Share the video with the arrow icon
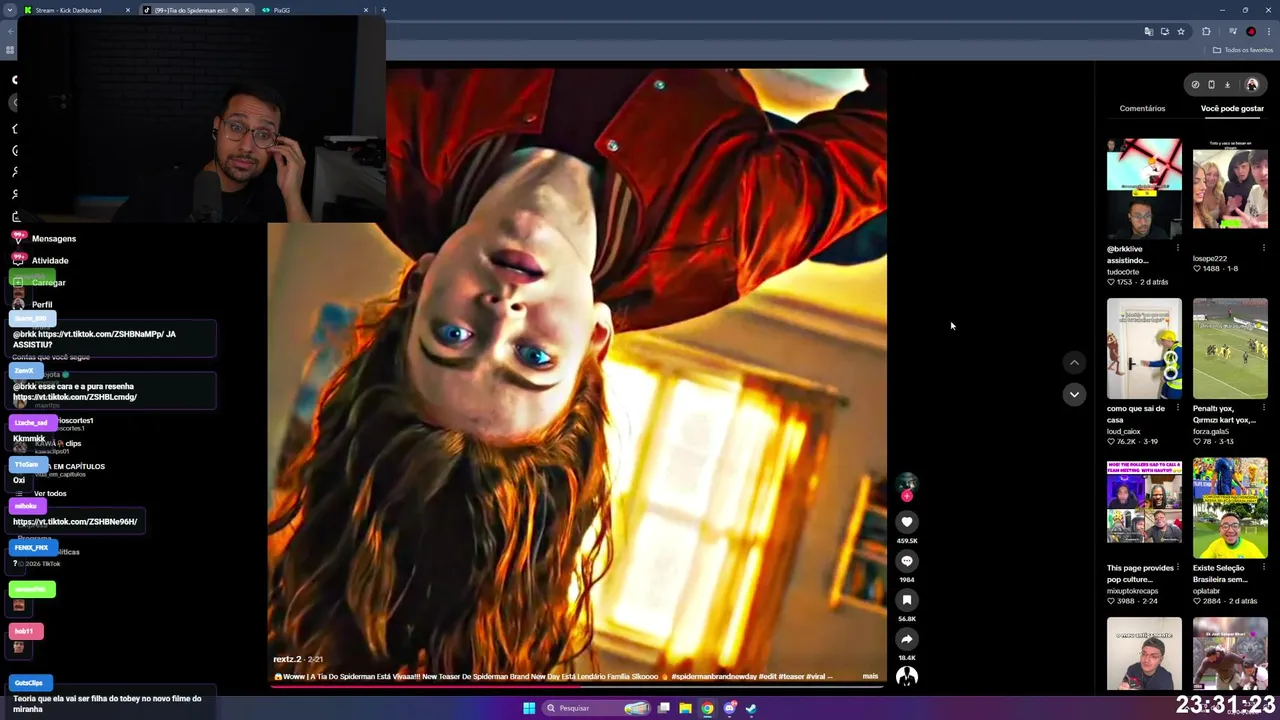The height and width of the screenshot is (720, 1280). (x=907, y=639)
